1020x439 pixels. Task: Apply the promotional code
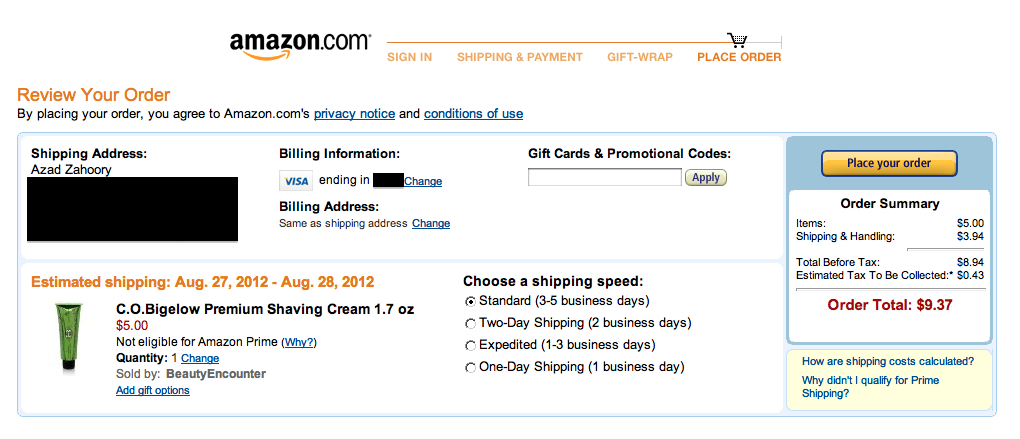[x=705, y=177]
